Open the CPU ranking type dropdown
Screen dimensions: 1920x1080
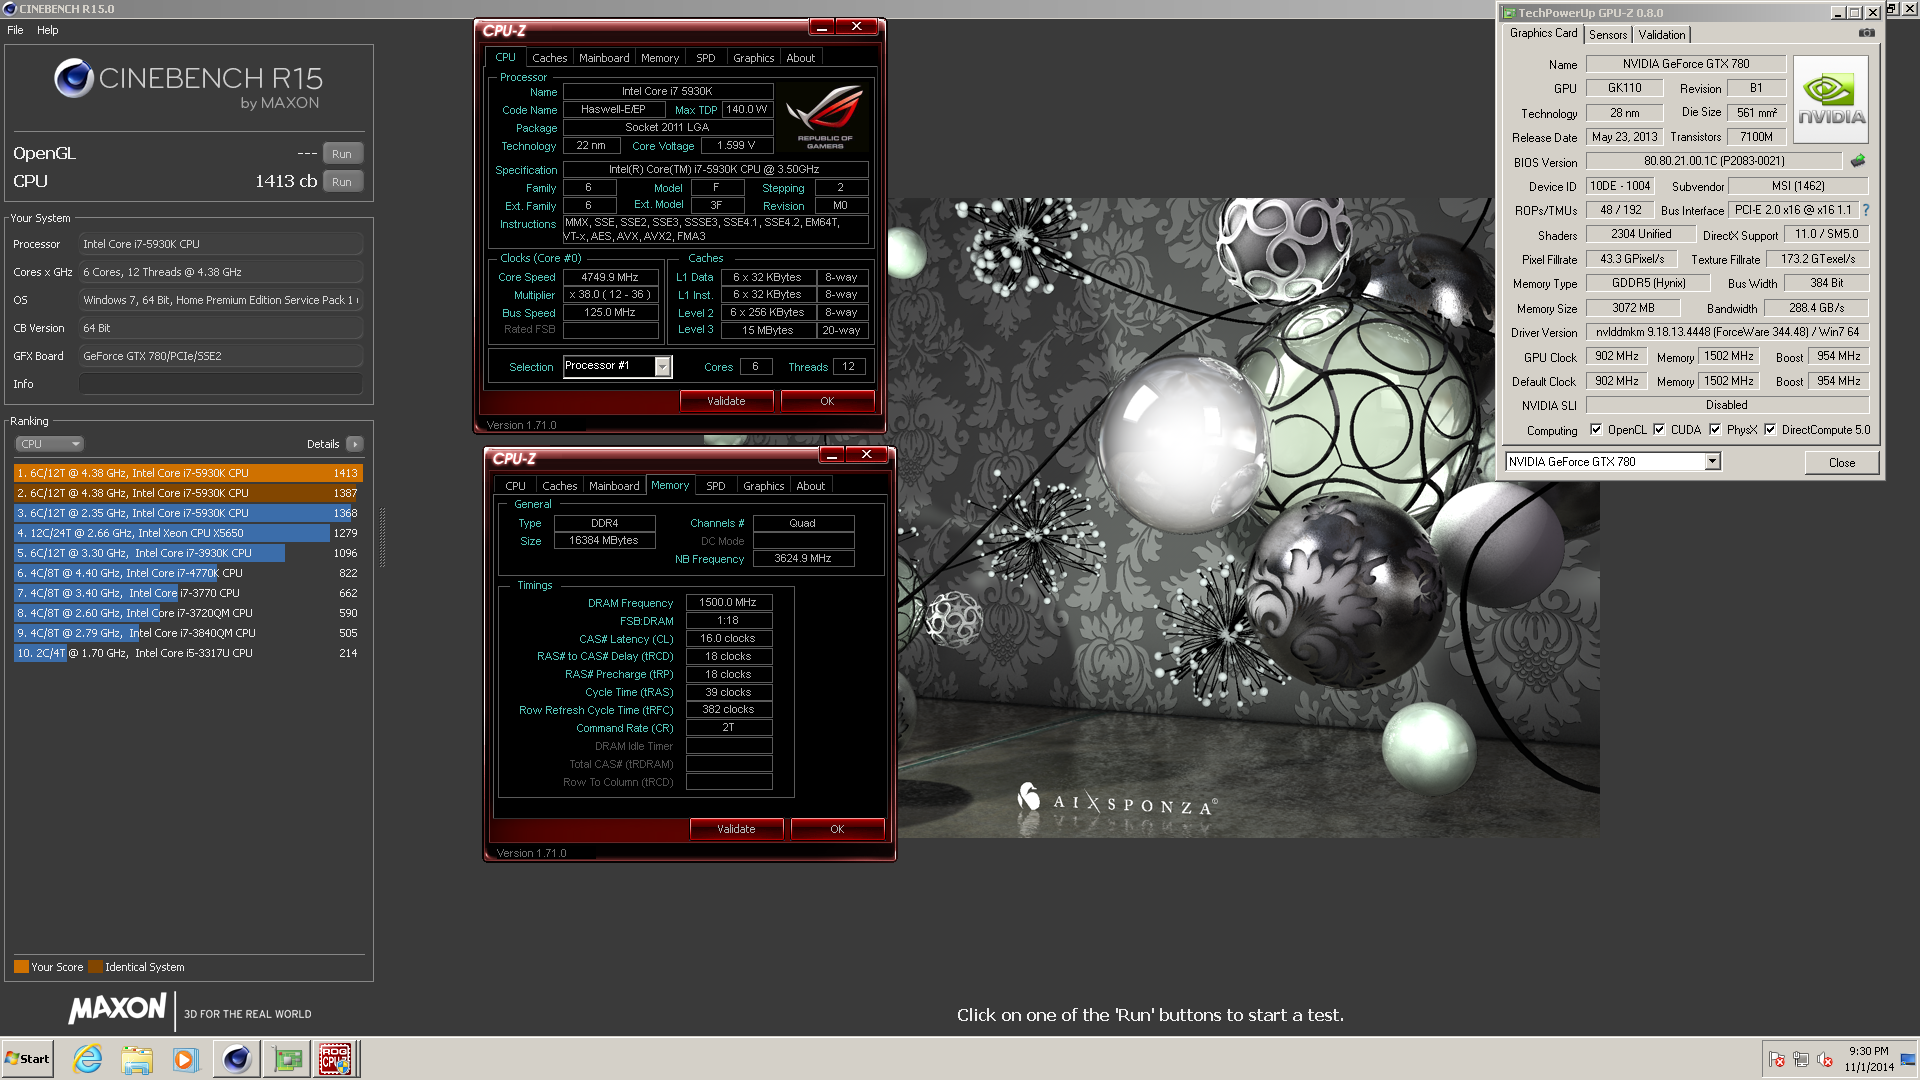pos(49,444)
